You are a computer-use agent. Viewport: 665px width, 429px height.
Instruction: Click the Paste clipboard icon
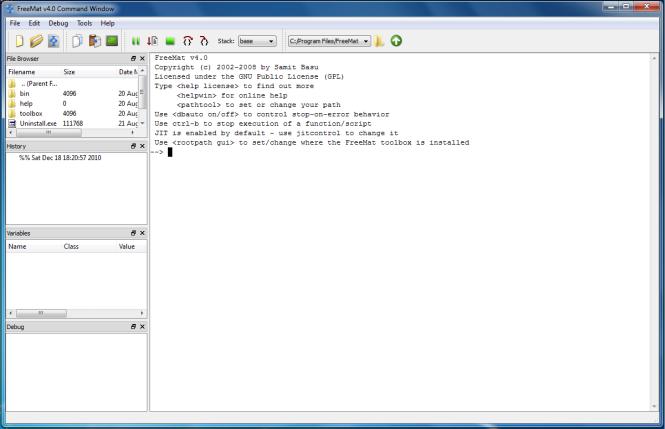[95, 41]
